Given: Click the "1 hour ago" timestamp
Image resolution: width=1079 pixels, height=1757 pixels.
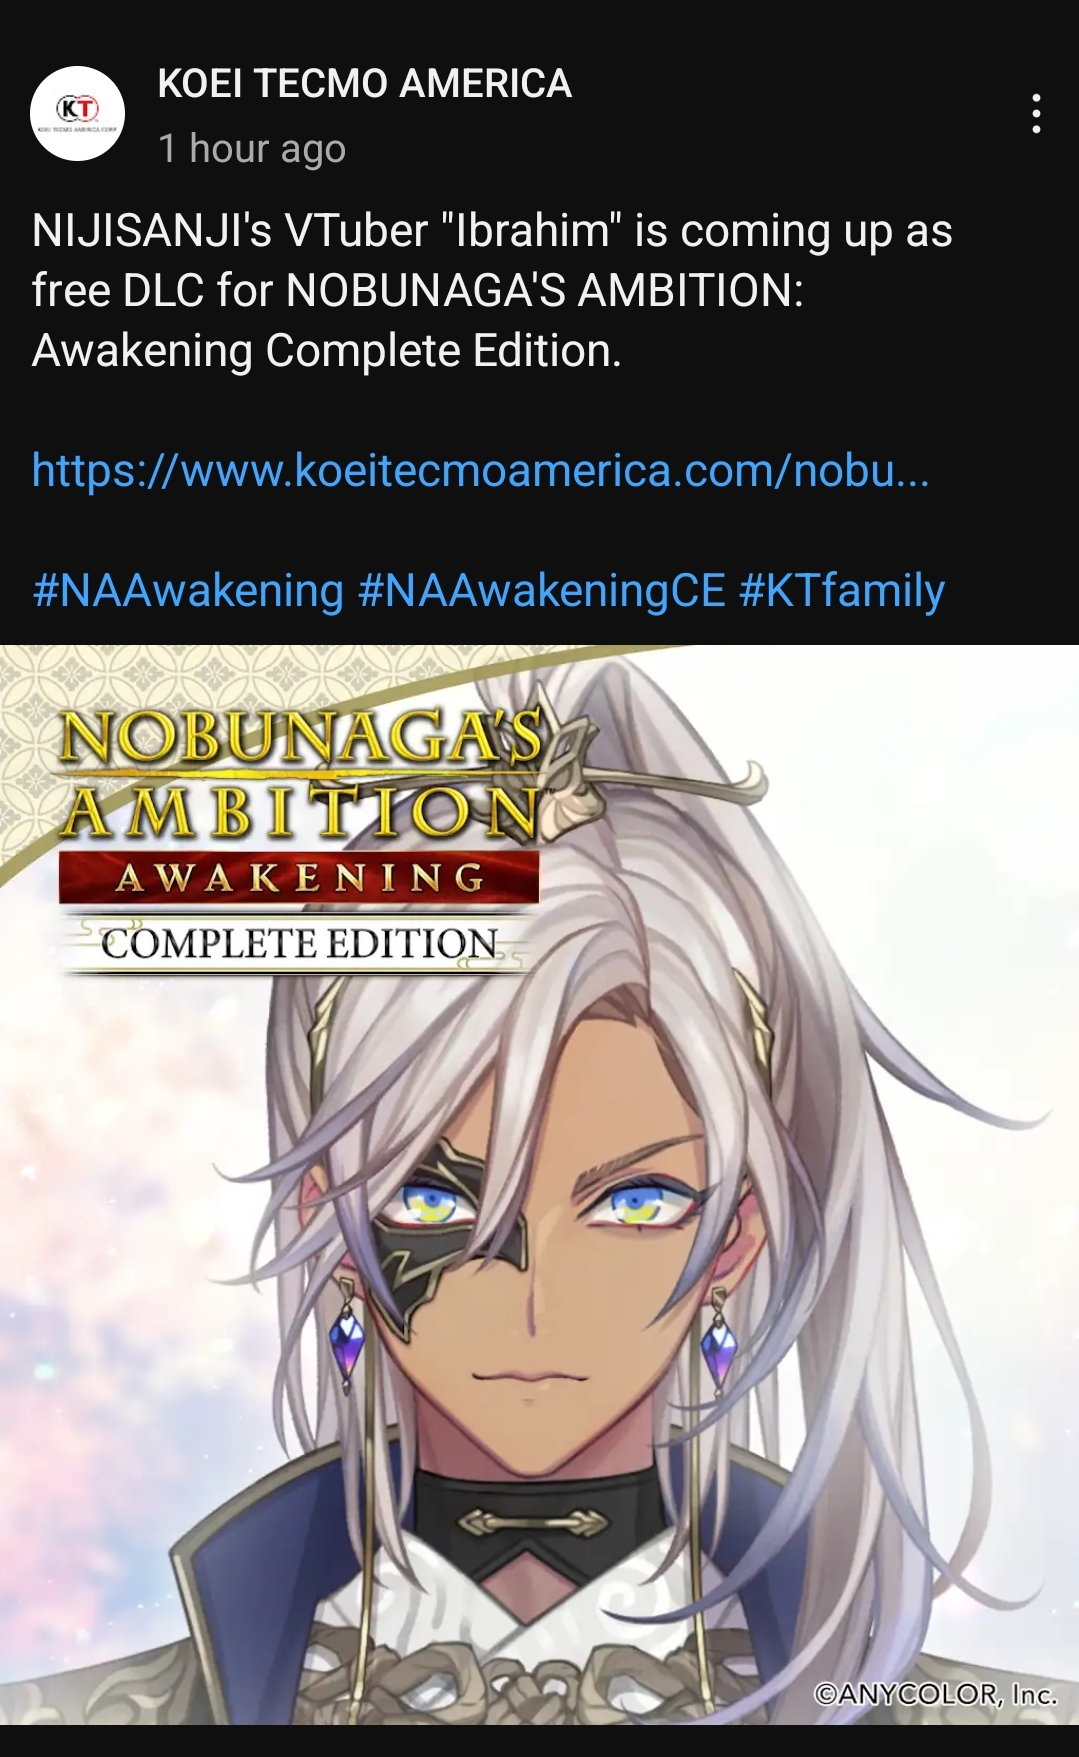Looking at the screenshot, I should (x=252, y=149).
